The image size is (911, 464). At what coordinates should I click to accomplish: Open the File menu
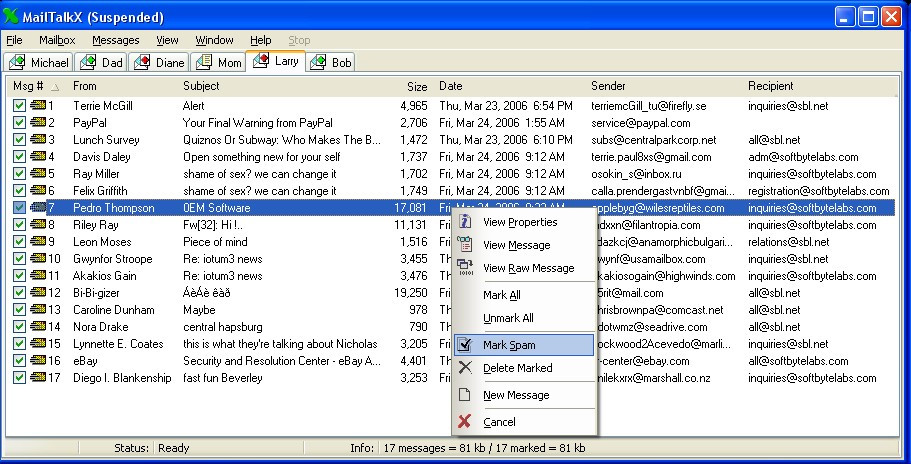(14, 40)
